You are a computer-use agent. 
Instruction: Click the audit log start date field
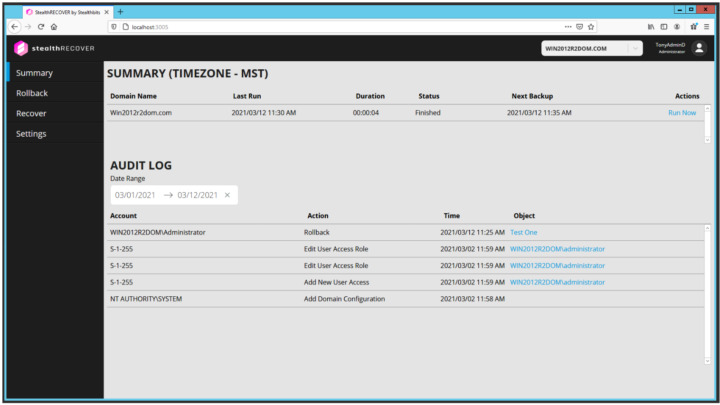[135, 195]
